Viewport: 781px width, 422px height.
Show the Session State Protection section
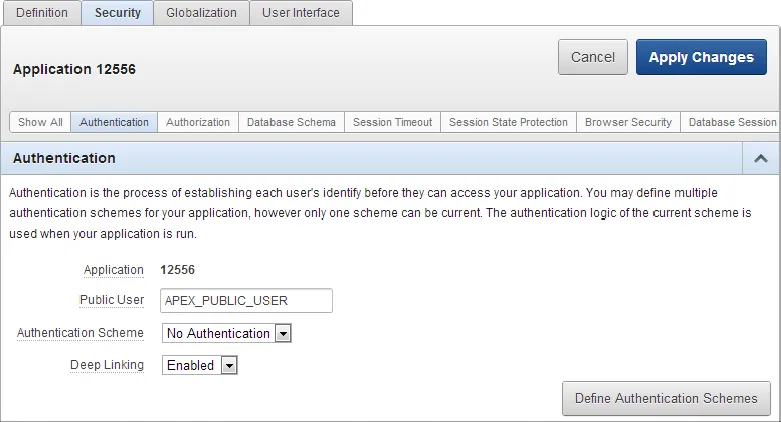coord(508,122)
